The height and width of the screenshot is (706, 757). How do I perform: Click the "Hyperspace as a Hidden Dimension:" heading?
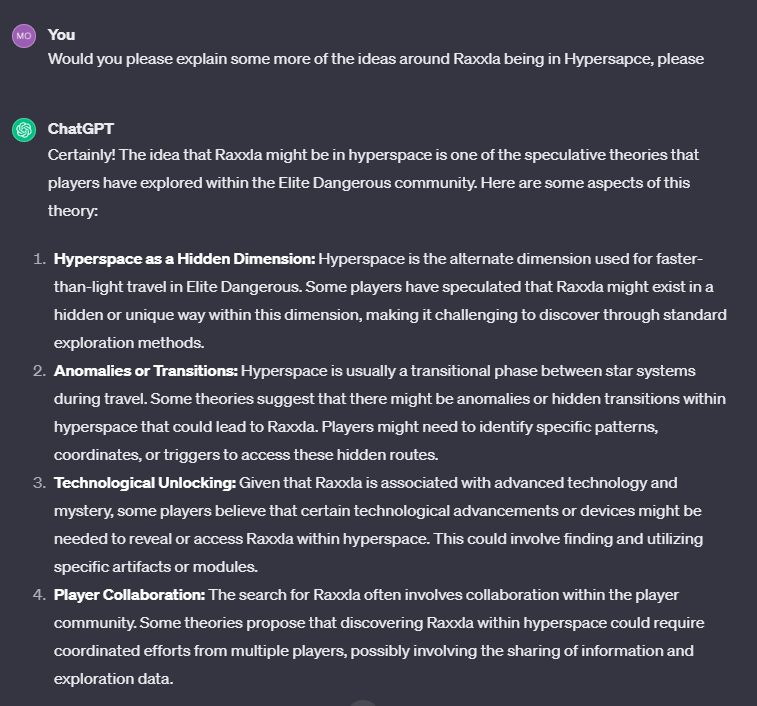click(184, 259)
